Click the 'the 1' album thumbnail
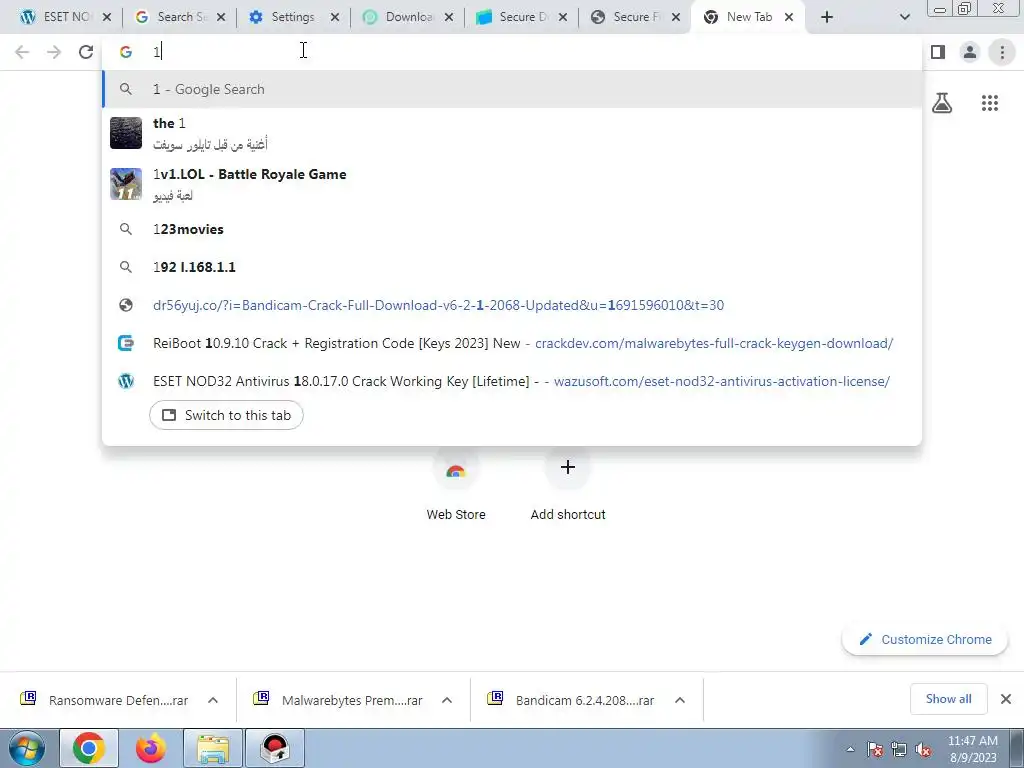 pyautogui.click(x=126, y=133)
